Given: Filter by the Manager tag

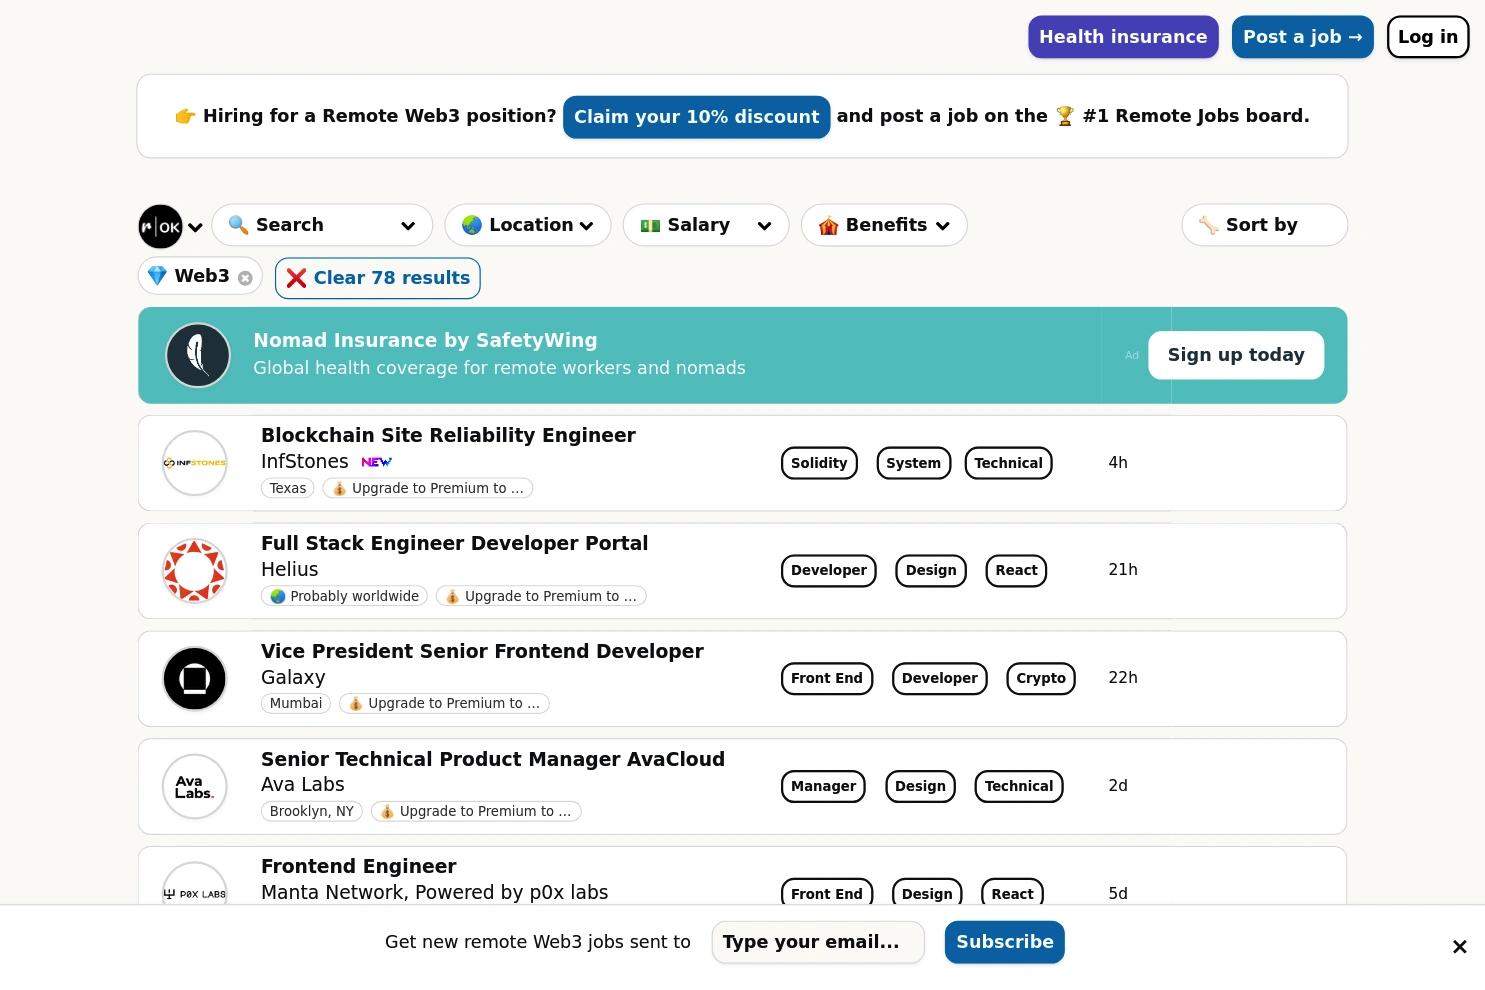Looking at the screenshot, I should pos(823,786).
